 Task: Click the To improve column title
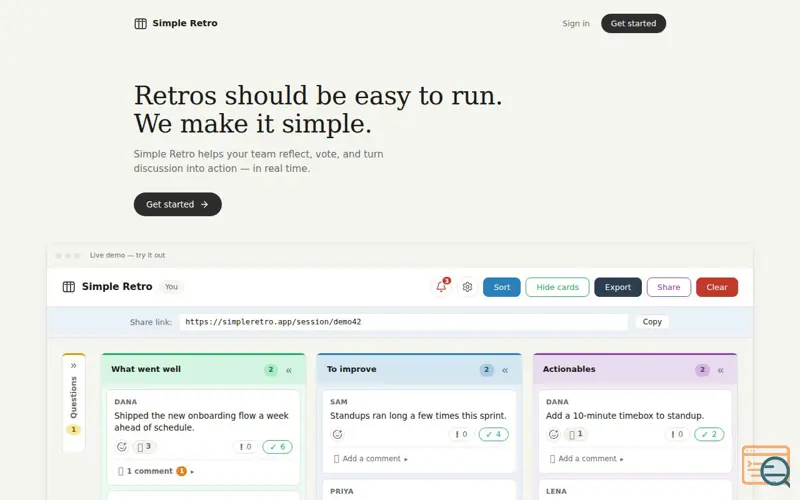(352, 369)
